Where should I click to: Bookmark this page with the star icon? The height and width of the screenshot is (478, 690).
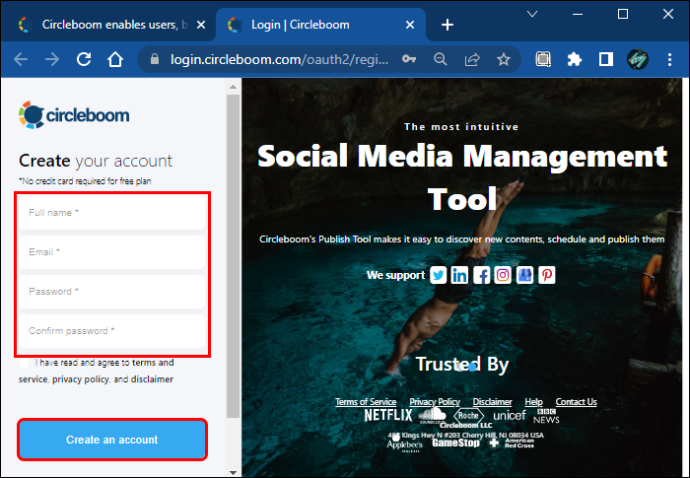(503, 59)
